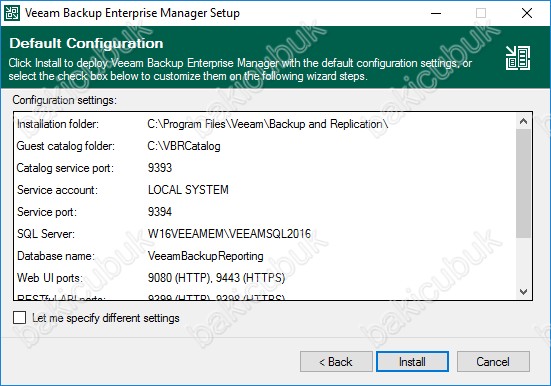Screen dimensions: 551x386
Task: Enable 'Let me specify different settings' checkbox
Action: pyautogui.click(x=19, y=317)
